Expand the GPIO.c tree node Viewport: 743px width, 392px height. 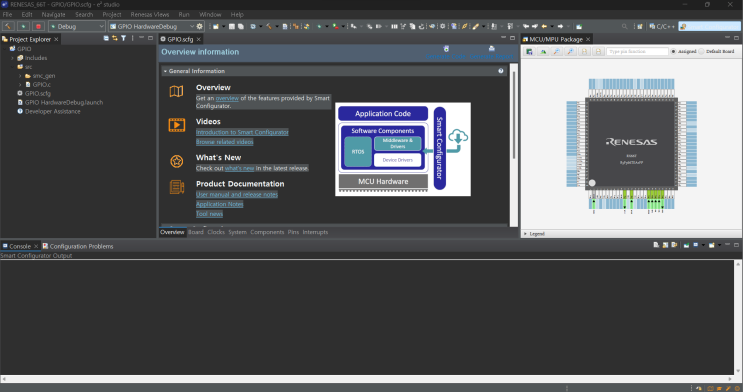click(20, 85)
